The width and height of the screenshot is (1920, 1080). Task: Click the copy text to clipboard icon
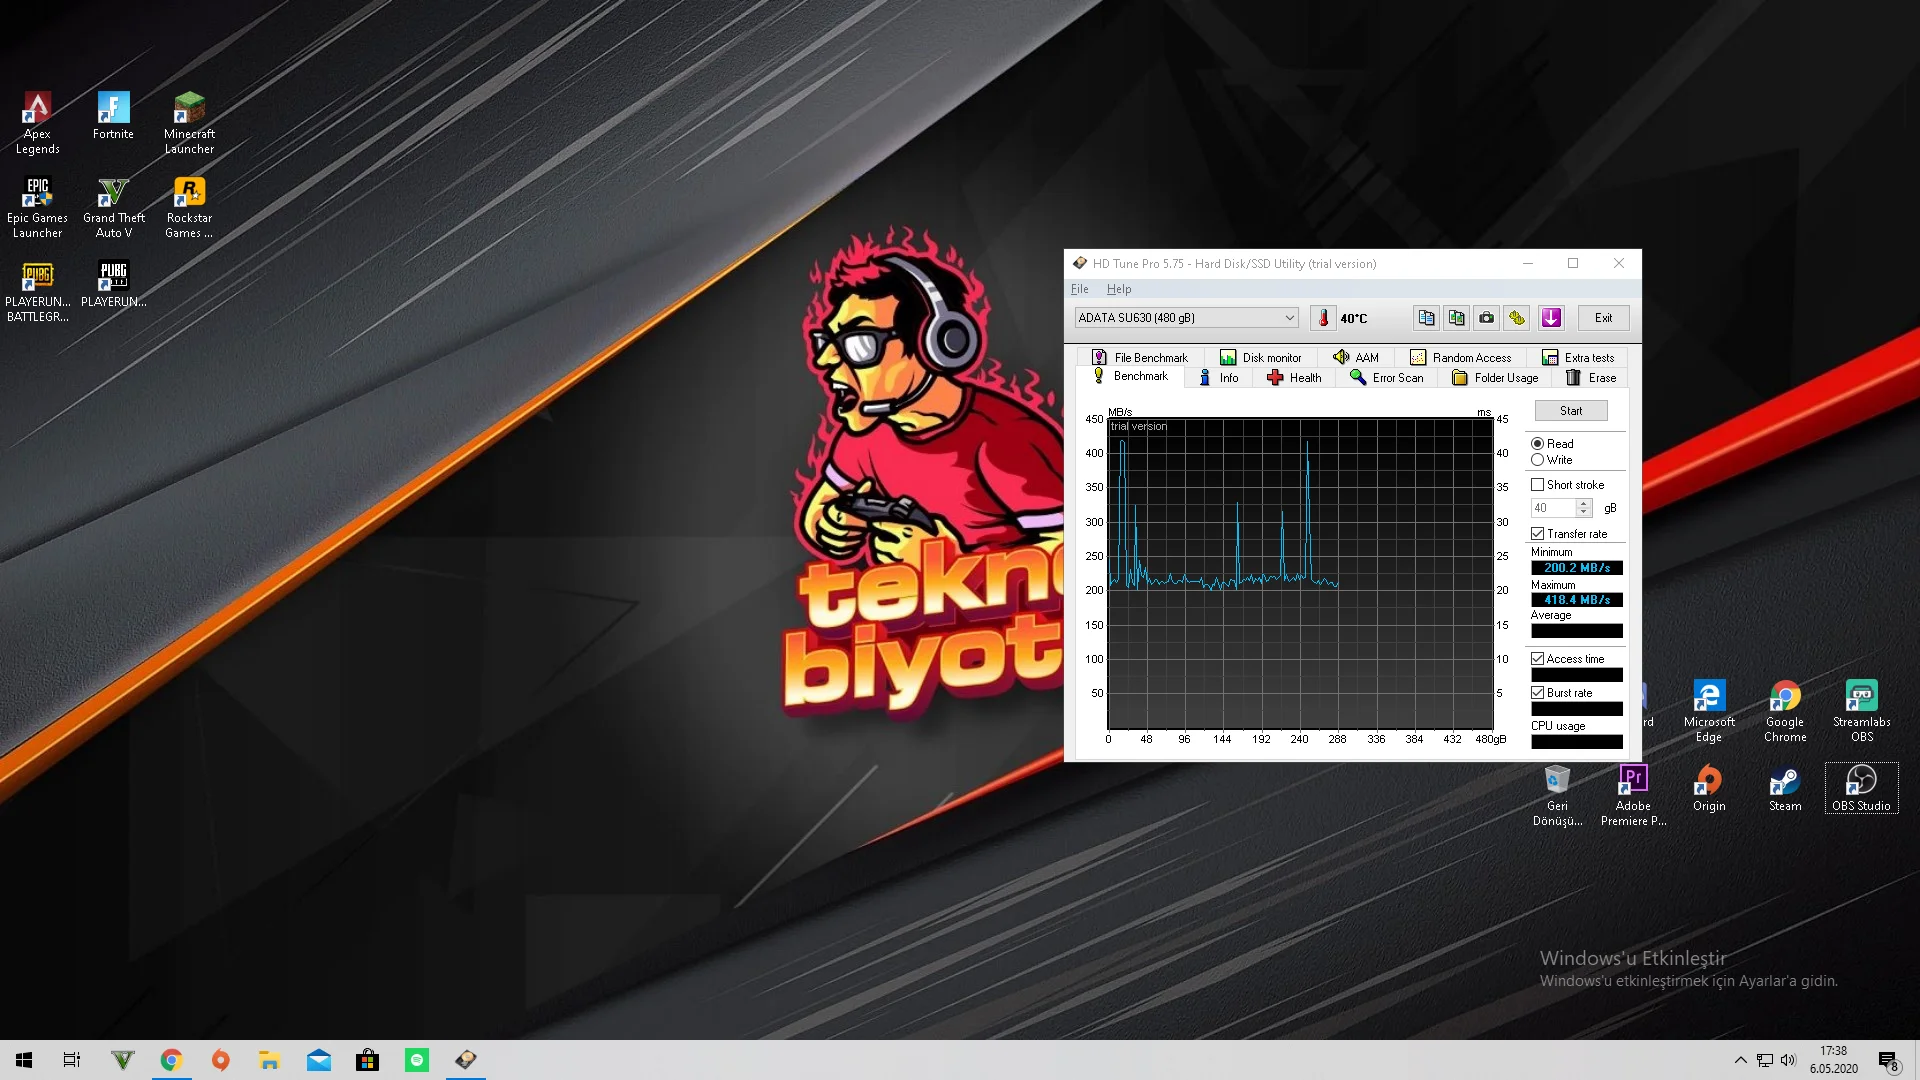click(x=1426, y=318)
